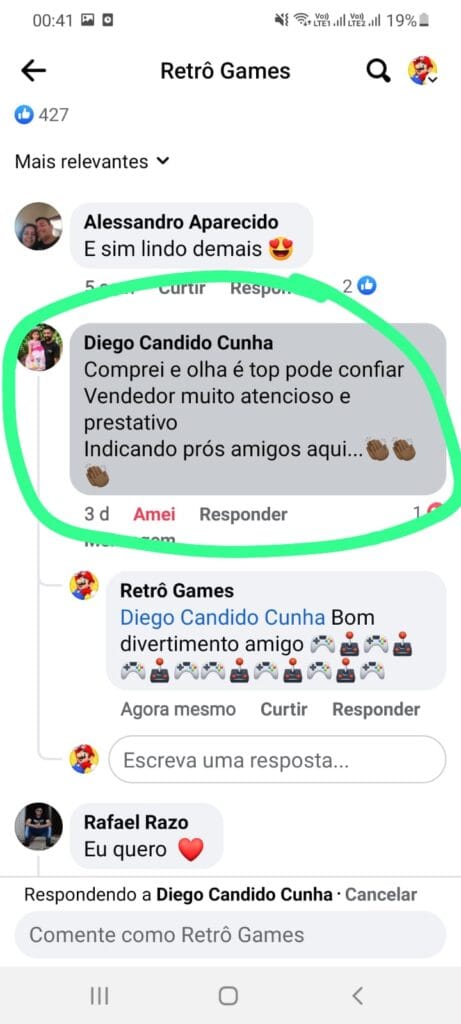
Task: Focus the Escreva uma resposta field
Action: (x=278, y=760)
